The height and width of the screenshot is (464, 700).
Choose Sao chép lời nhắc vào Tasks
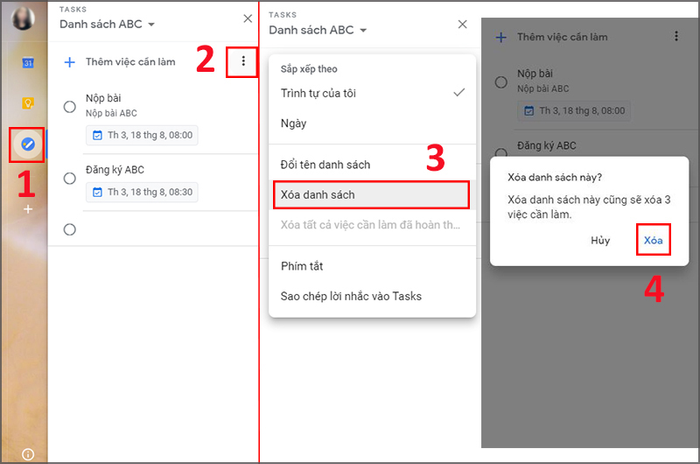pos(372,296)
